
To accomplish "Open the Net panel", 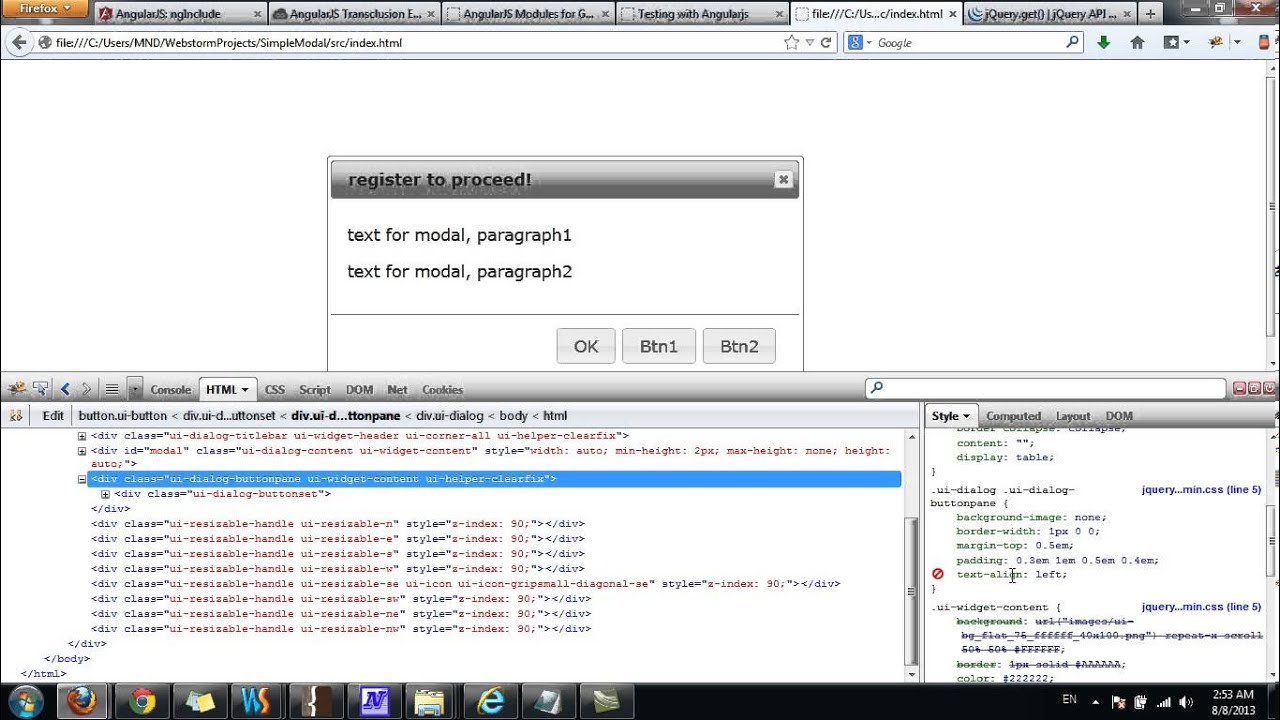I will pos(397,390).
